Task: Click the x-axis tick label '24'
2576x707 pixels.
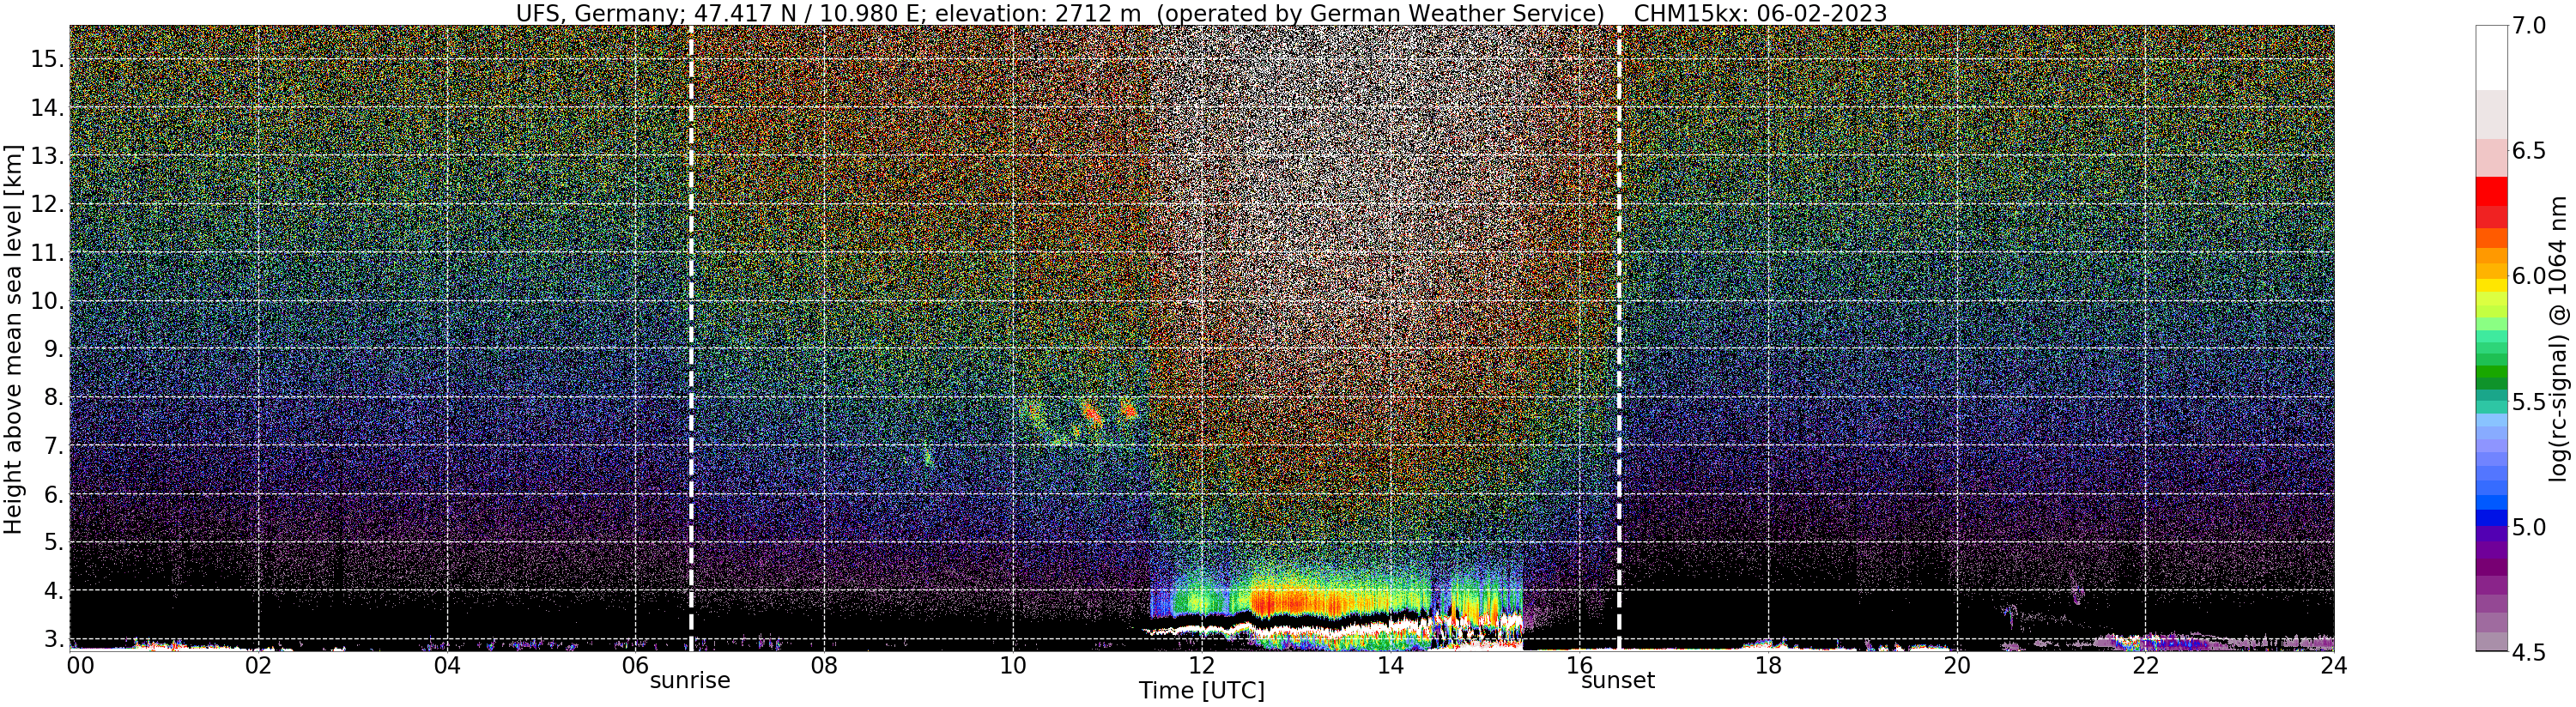Action: 2333,665
